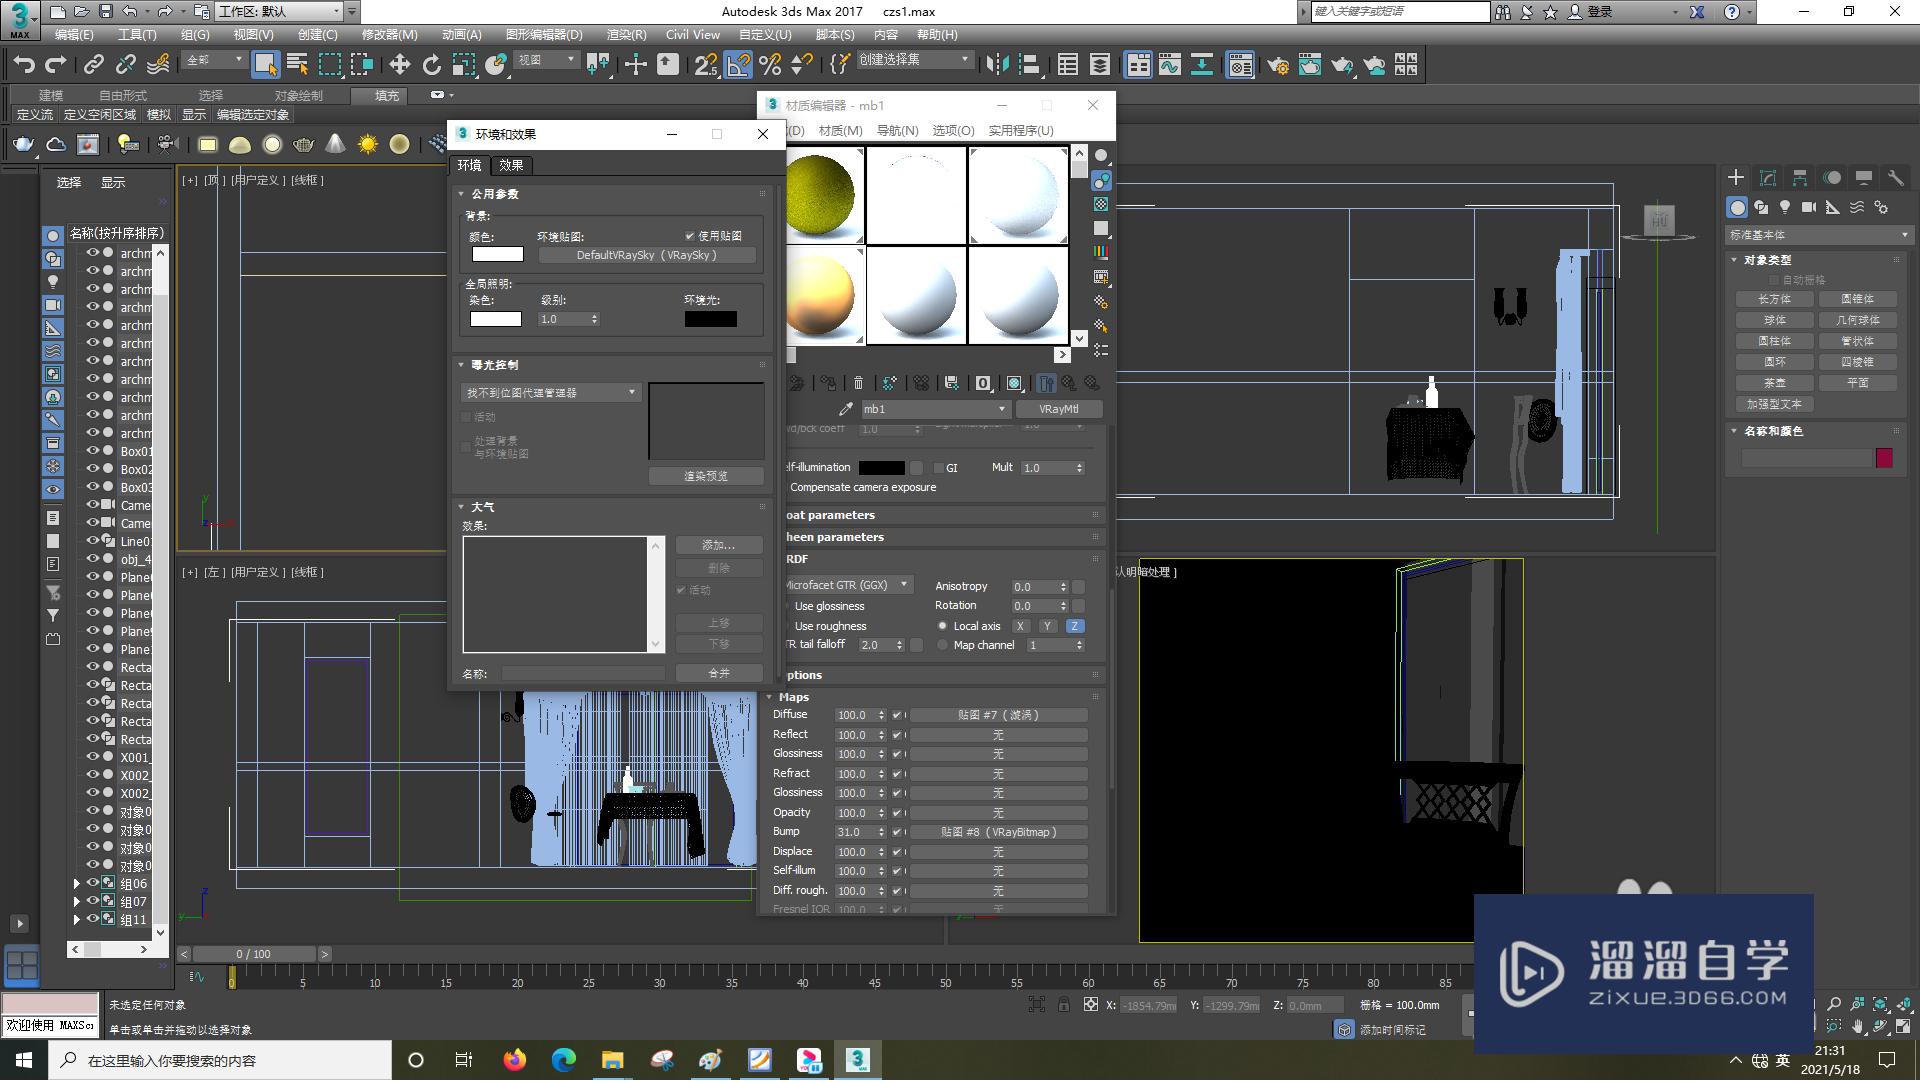Open exposure control type dropdown
1920x1082 pixels.
tap(551, 393)
